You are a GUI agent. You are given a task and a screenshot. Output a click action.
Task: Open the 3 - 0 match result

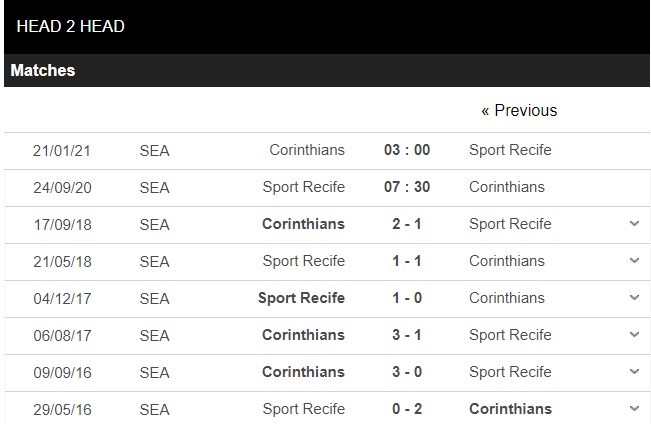(x=407, y=372)
